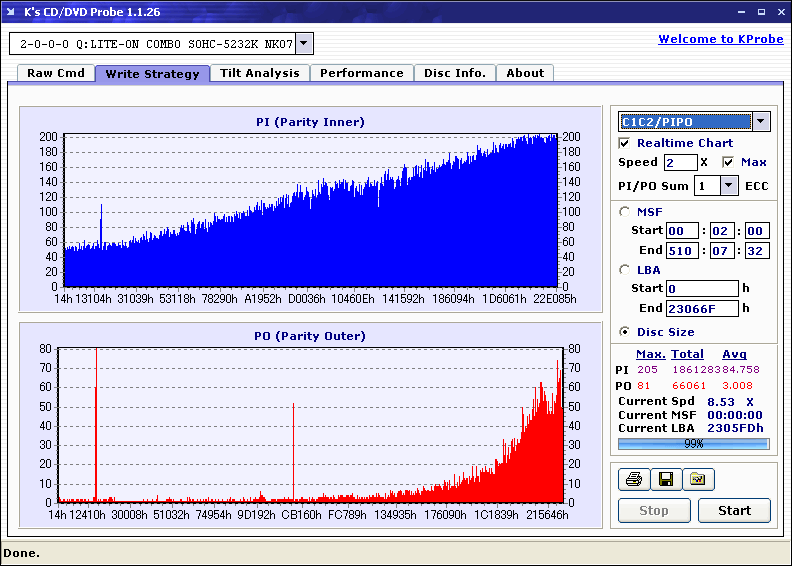Click the LBA Start field
Screen dimensions: 792x566
point(702,288)
